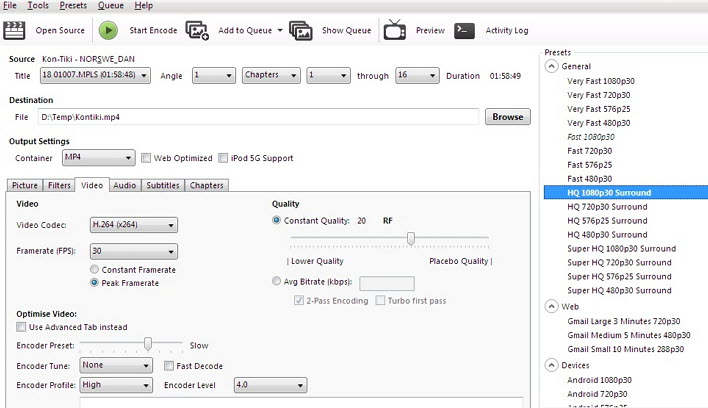The image size is (708, 408).
Task: Click the Preview label
Action: [x=430, y=30]
